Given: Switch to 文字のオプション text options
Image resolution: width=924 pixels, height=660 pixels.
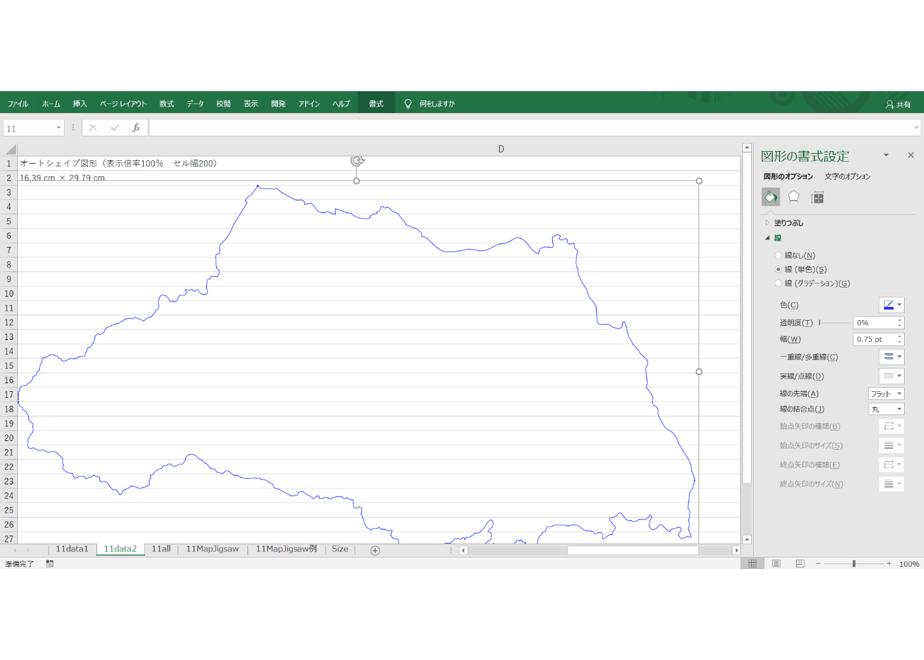Looking at the screenshot, I should (847, 176).
